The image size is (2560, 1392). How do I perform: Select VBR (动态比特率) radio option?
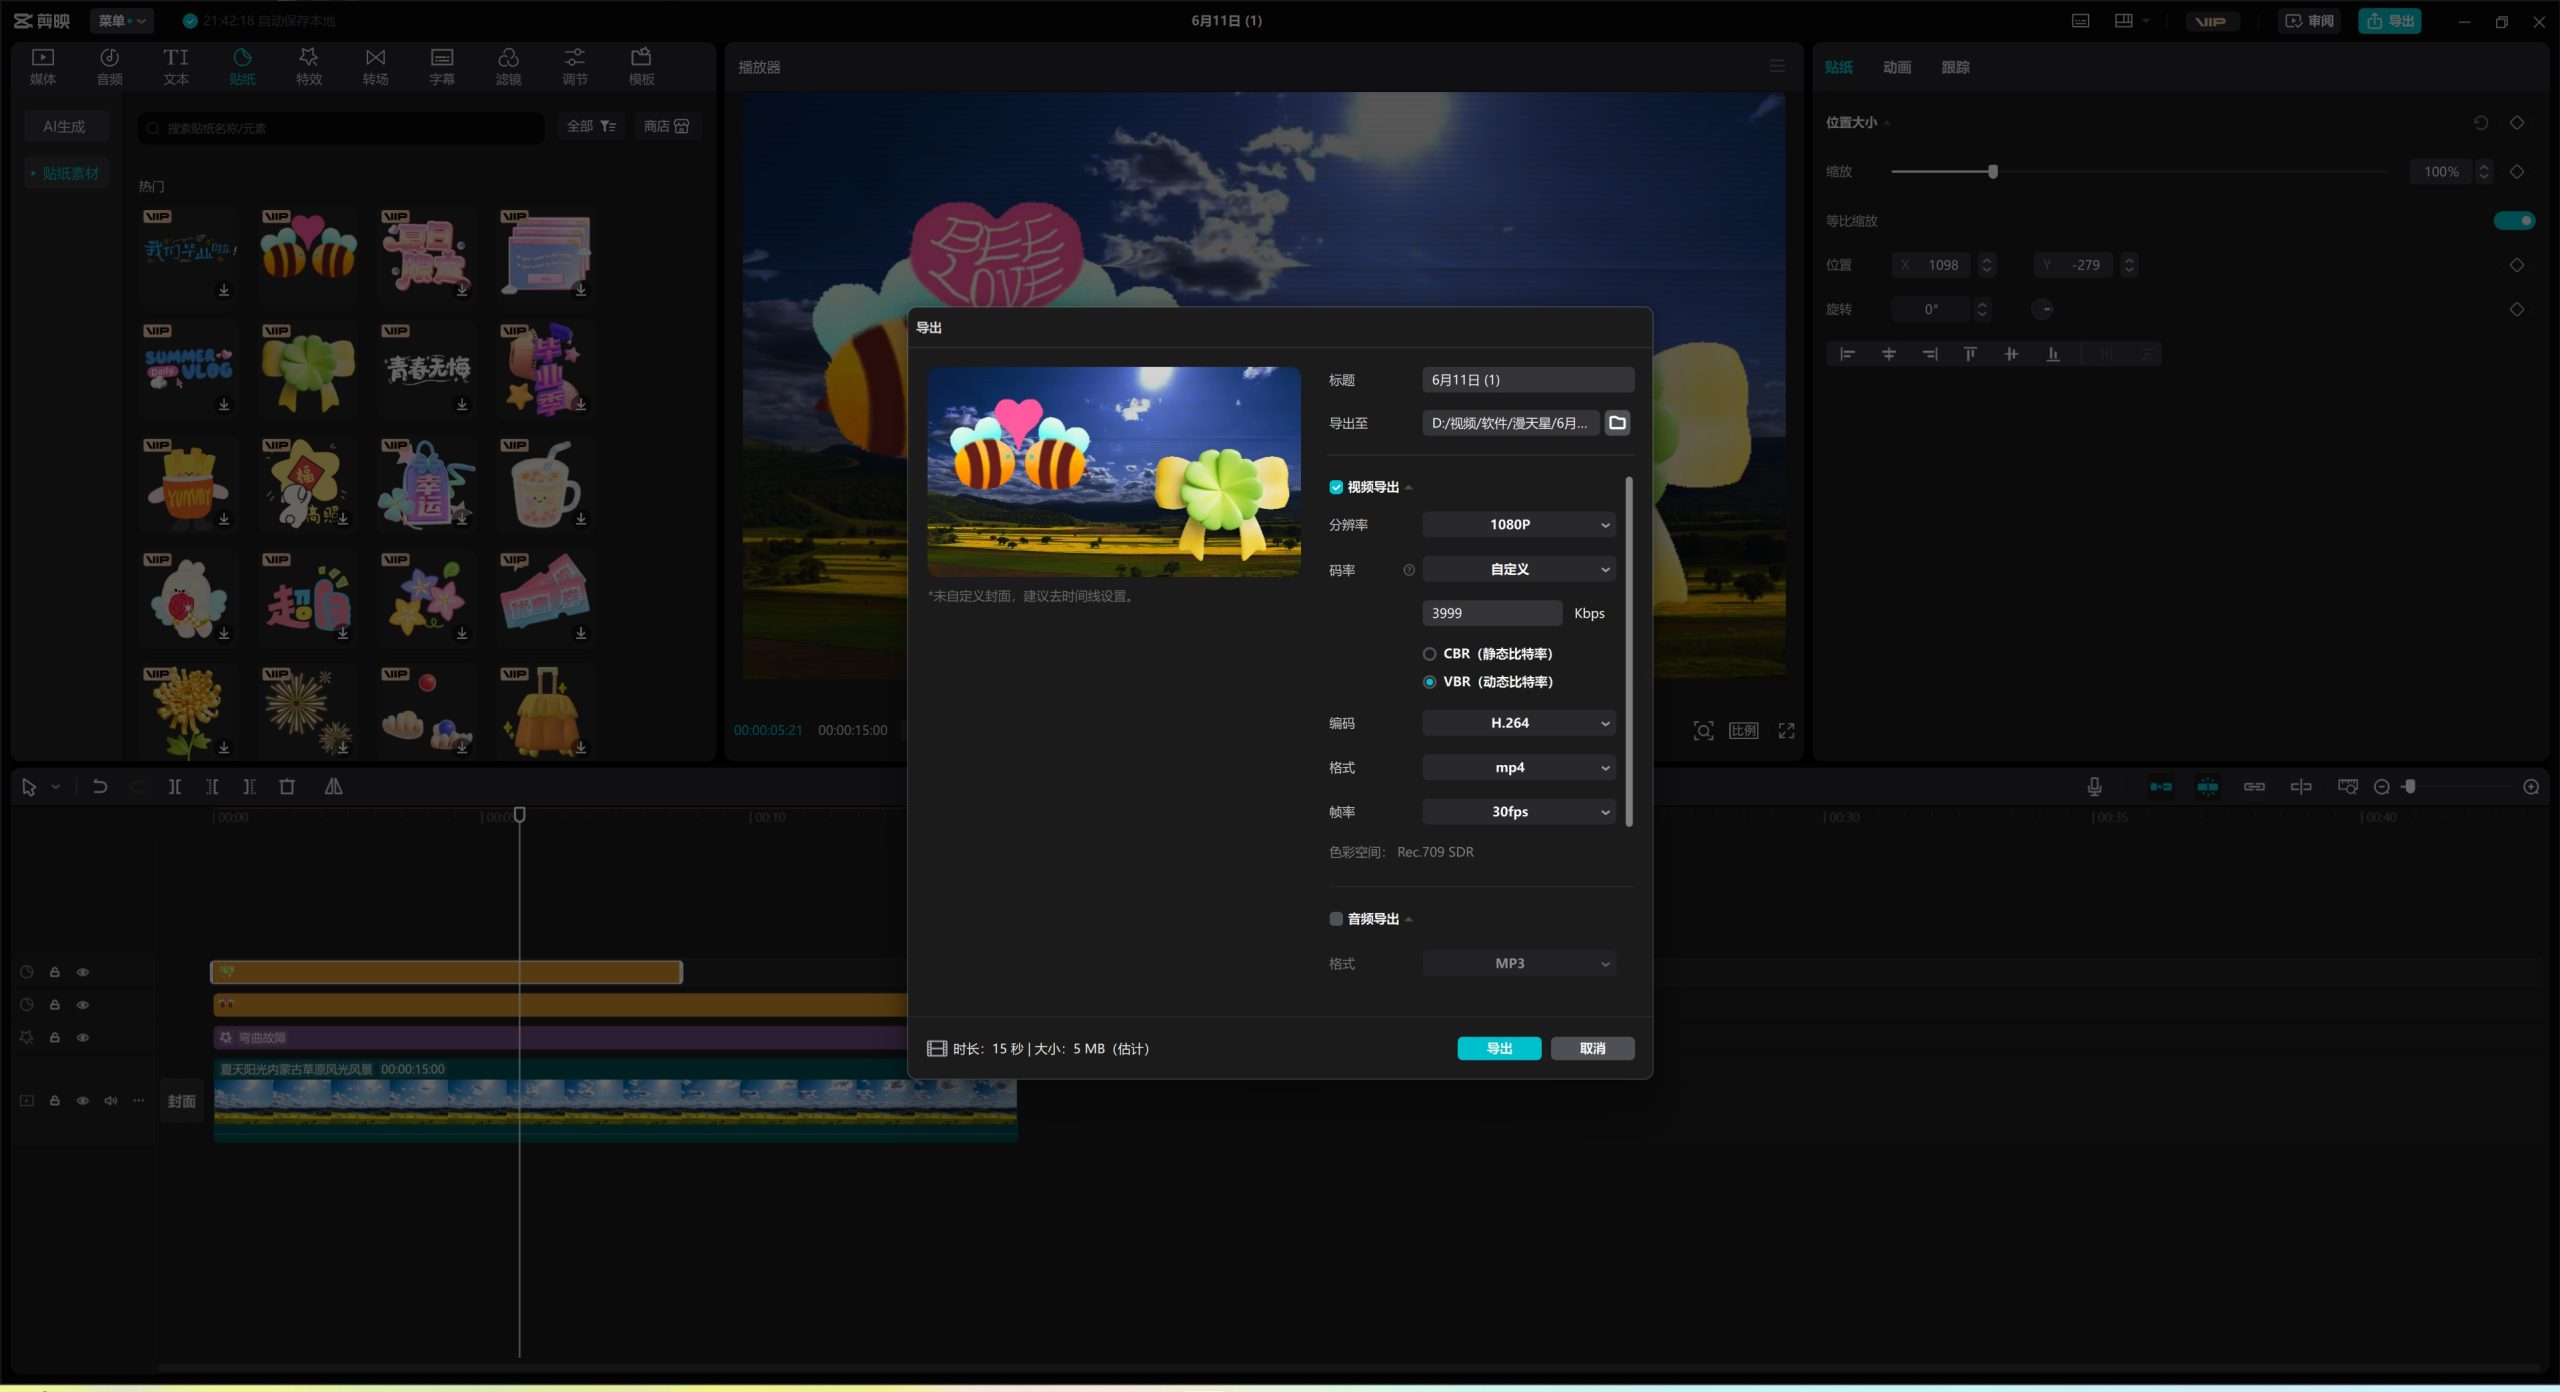(x=1429, y=682)
